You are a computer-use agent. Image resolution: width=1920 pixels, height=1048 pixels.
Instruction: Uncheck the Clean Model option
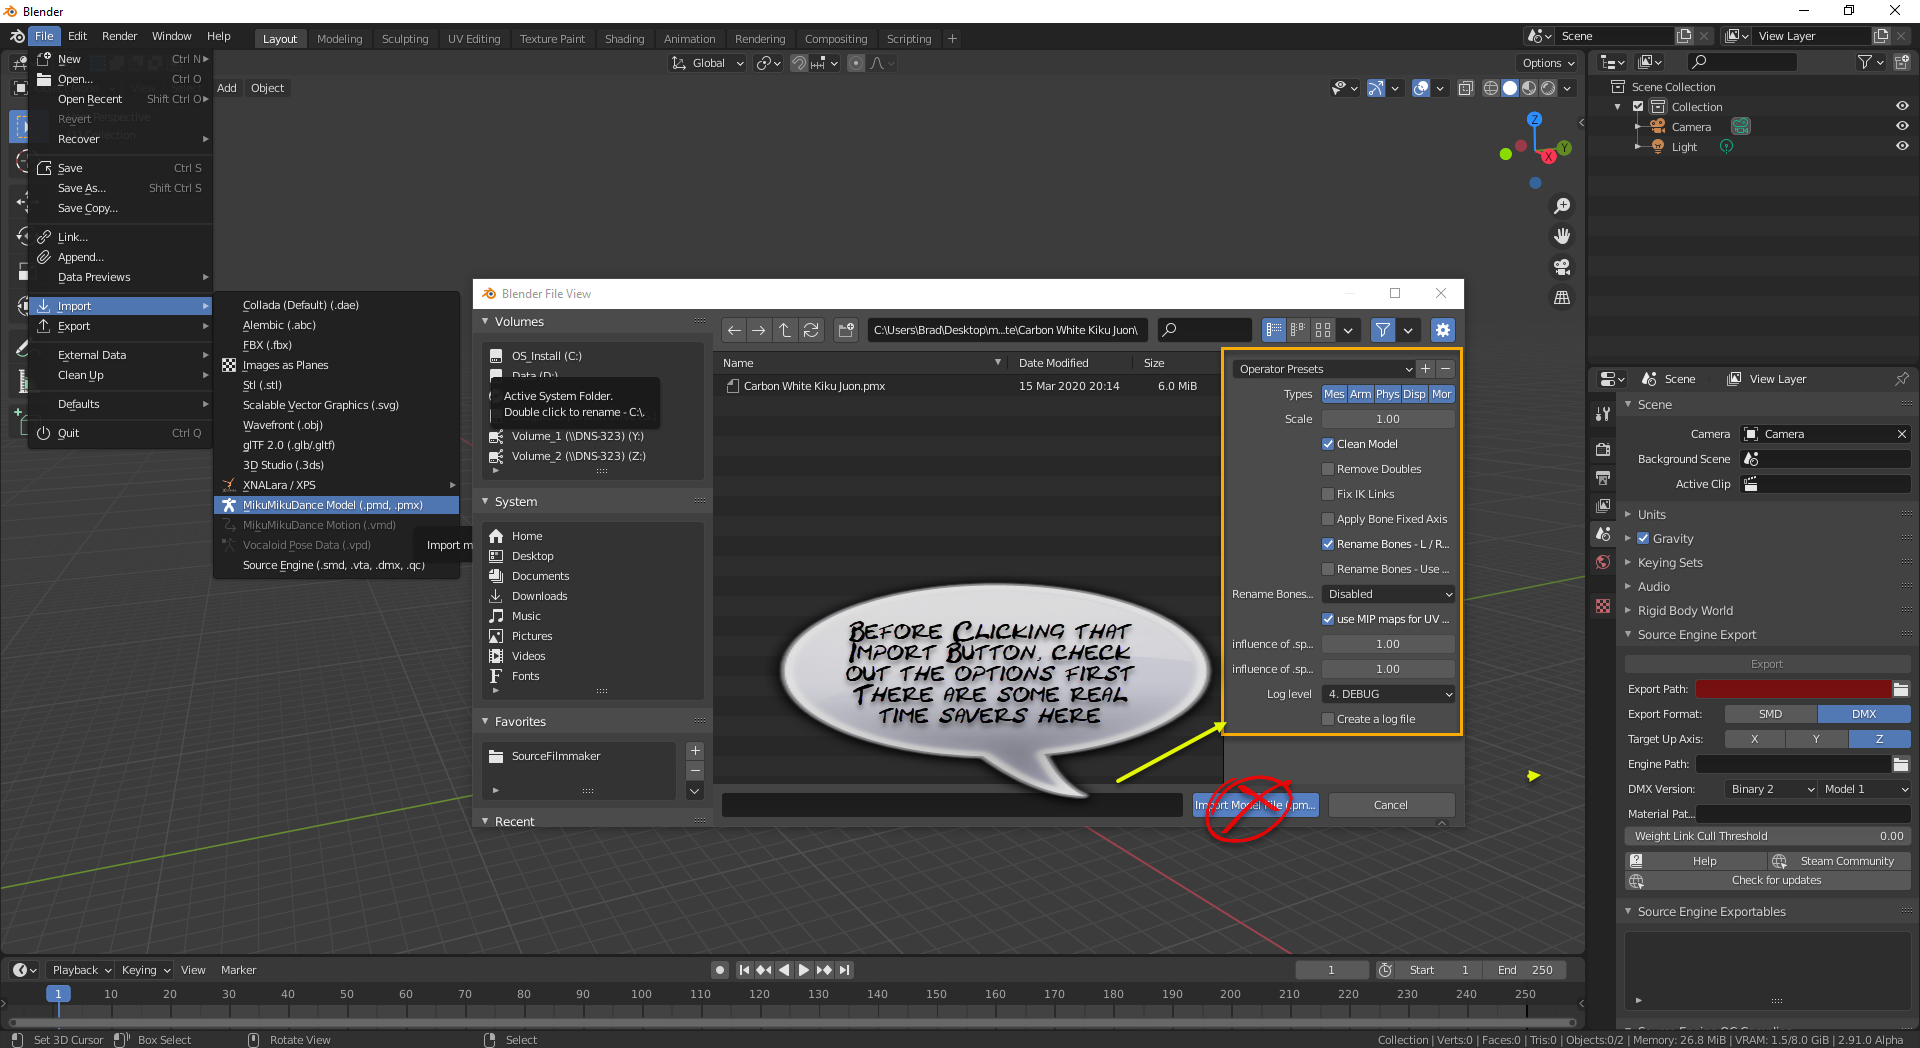pos(1328,444)
